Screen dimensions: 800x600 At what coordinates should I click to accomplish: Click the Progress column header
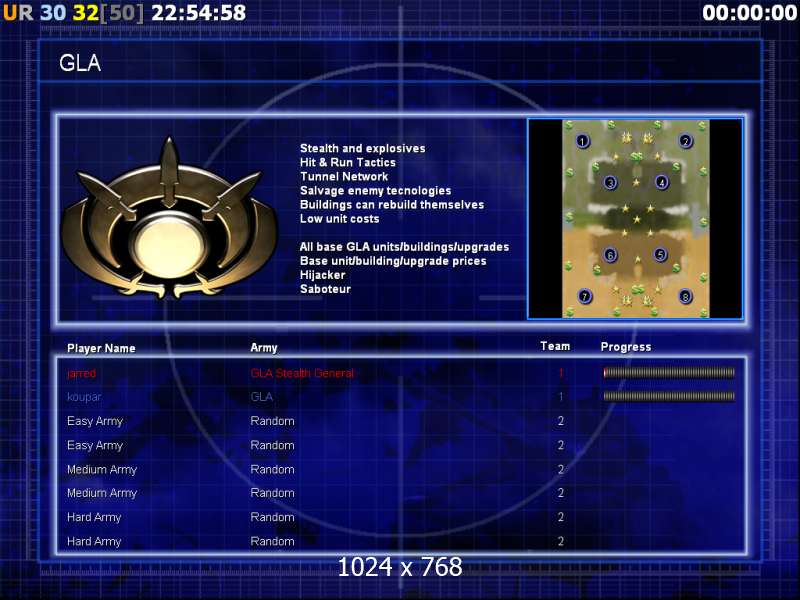(625, 347)
